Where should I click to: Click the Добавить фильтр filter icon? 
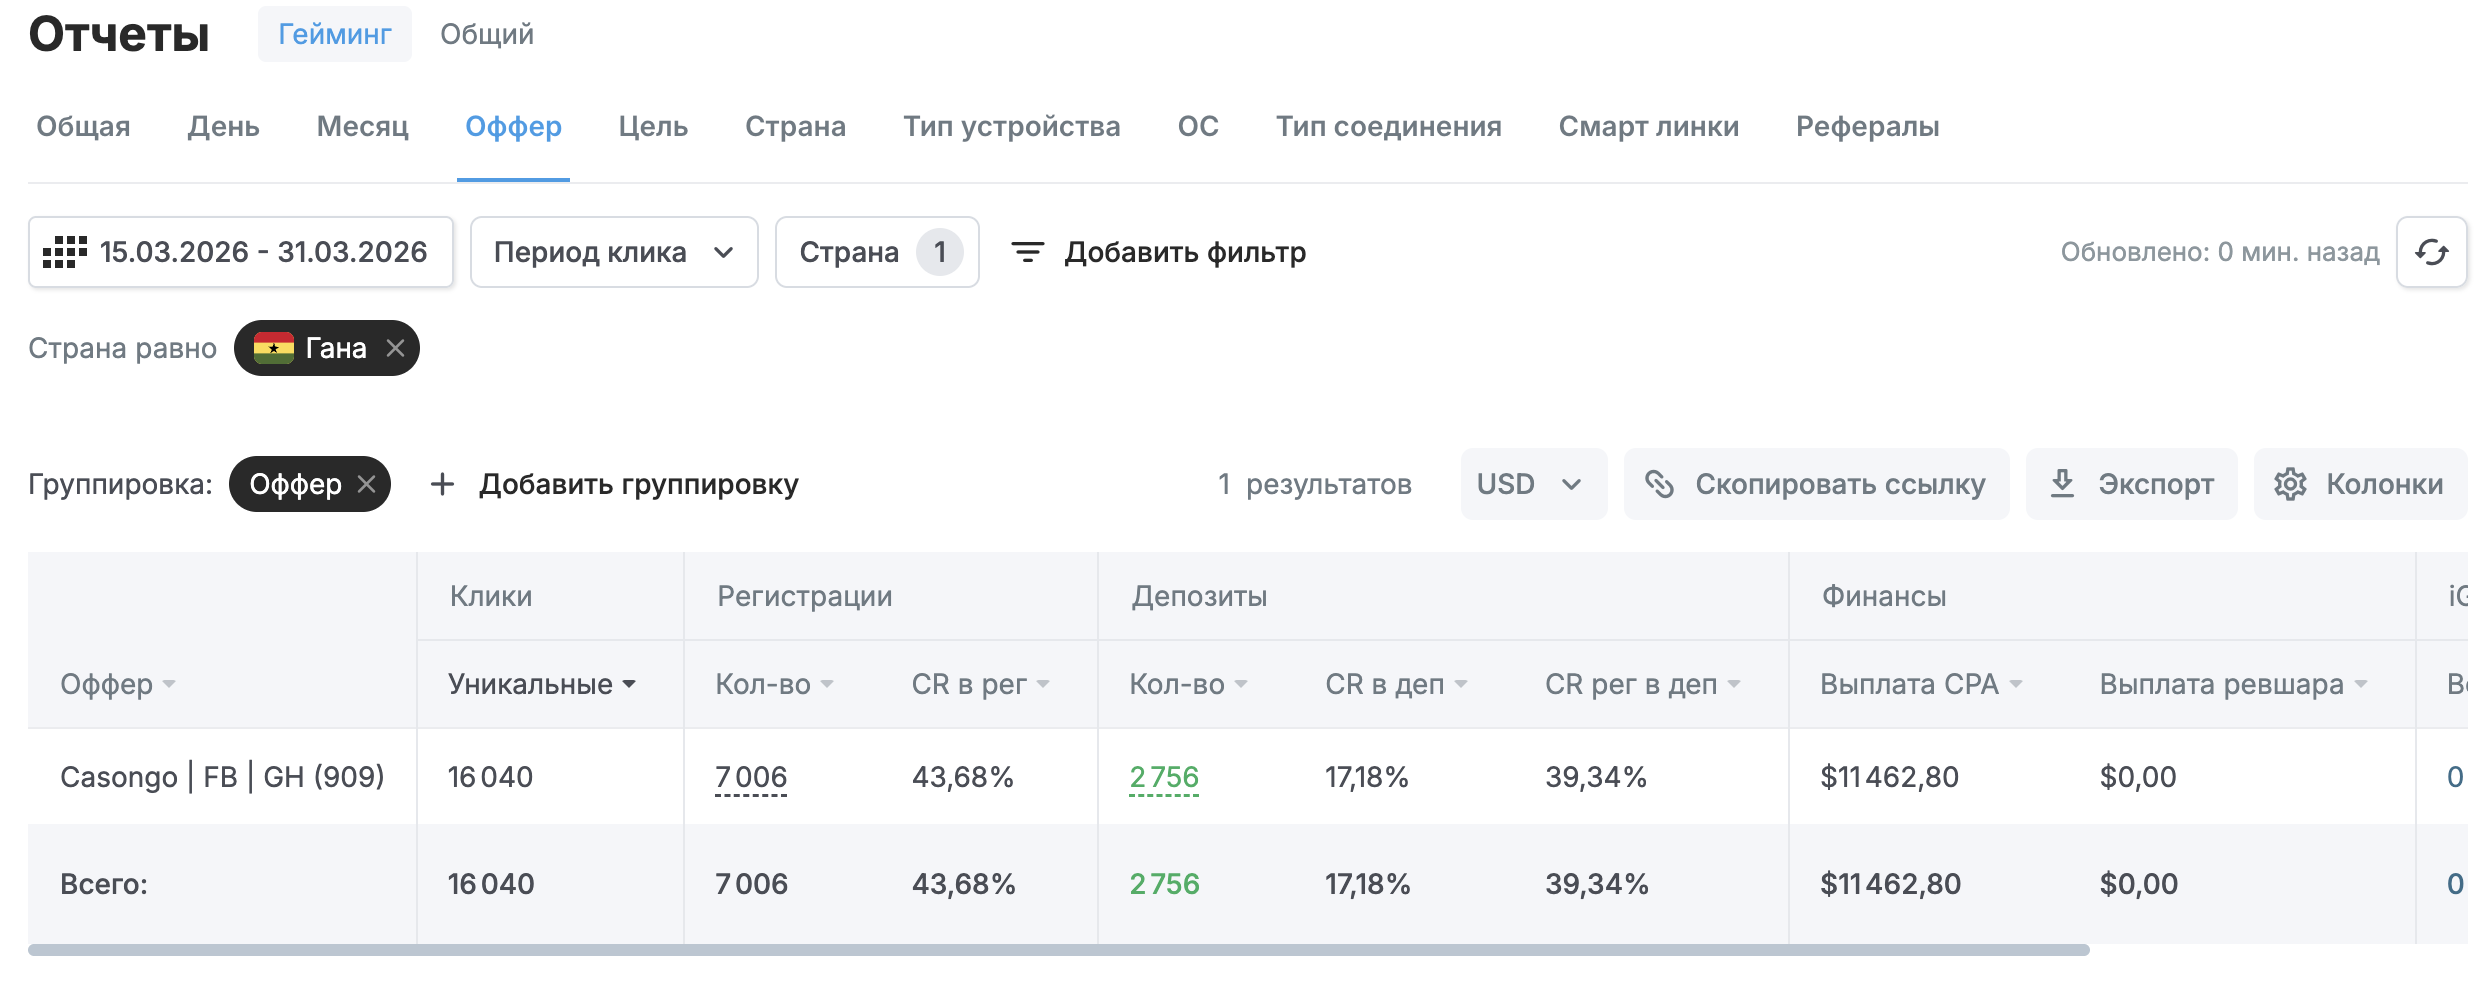[x=1028, y=252]
